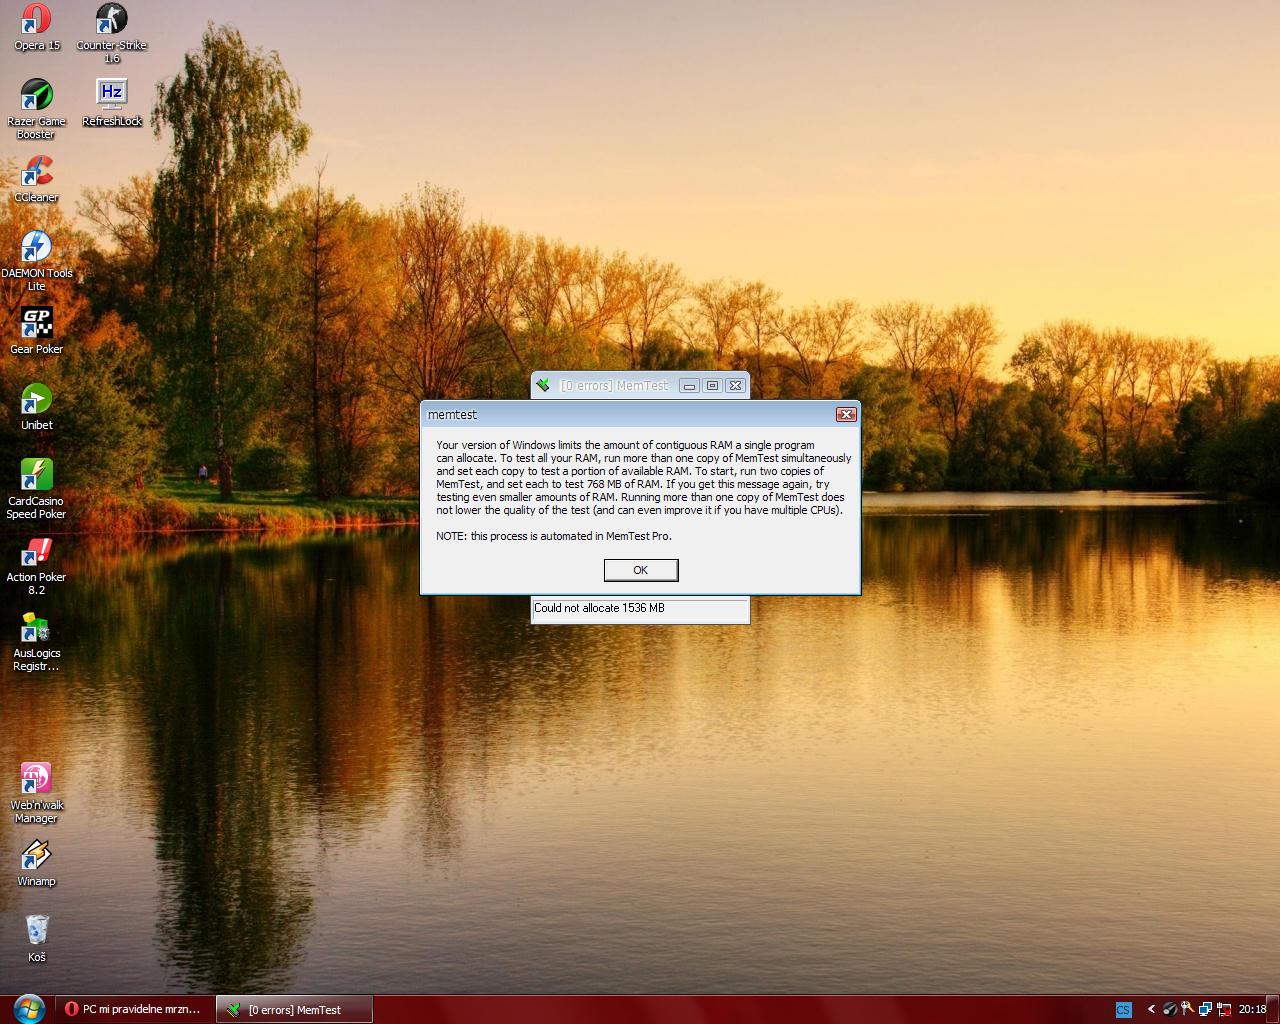Viewport: 1280px width, 1024px height.
Task: Open the Razer Game Booster icon
Action: (37, 96)
